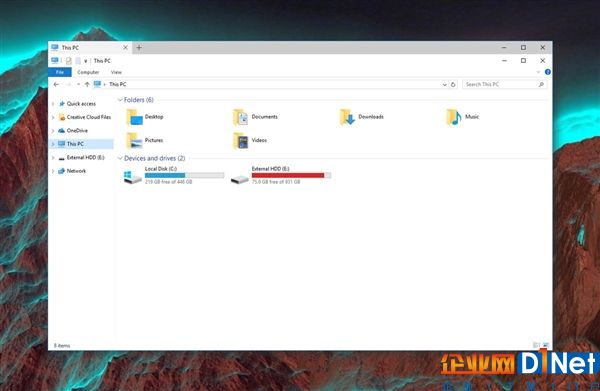This screenshot has height=391, width=600.
Task: Select the External HDD (E:) drive icon
Action: pos(240,179)
